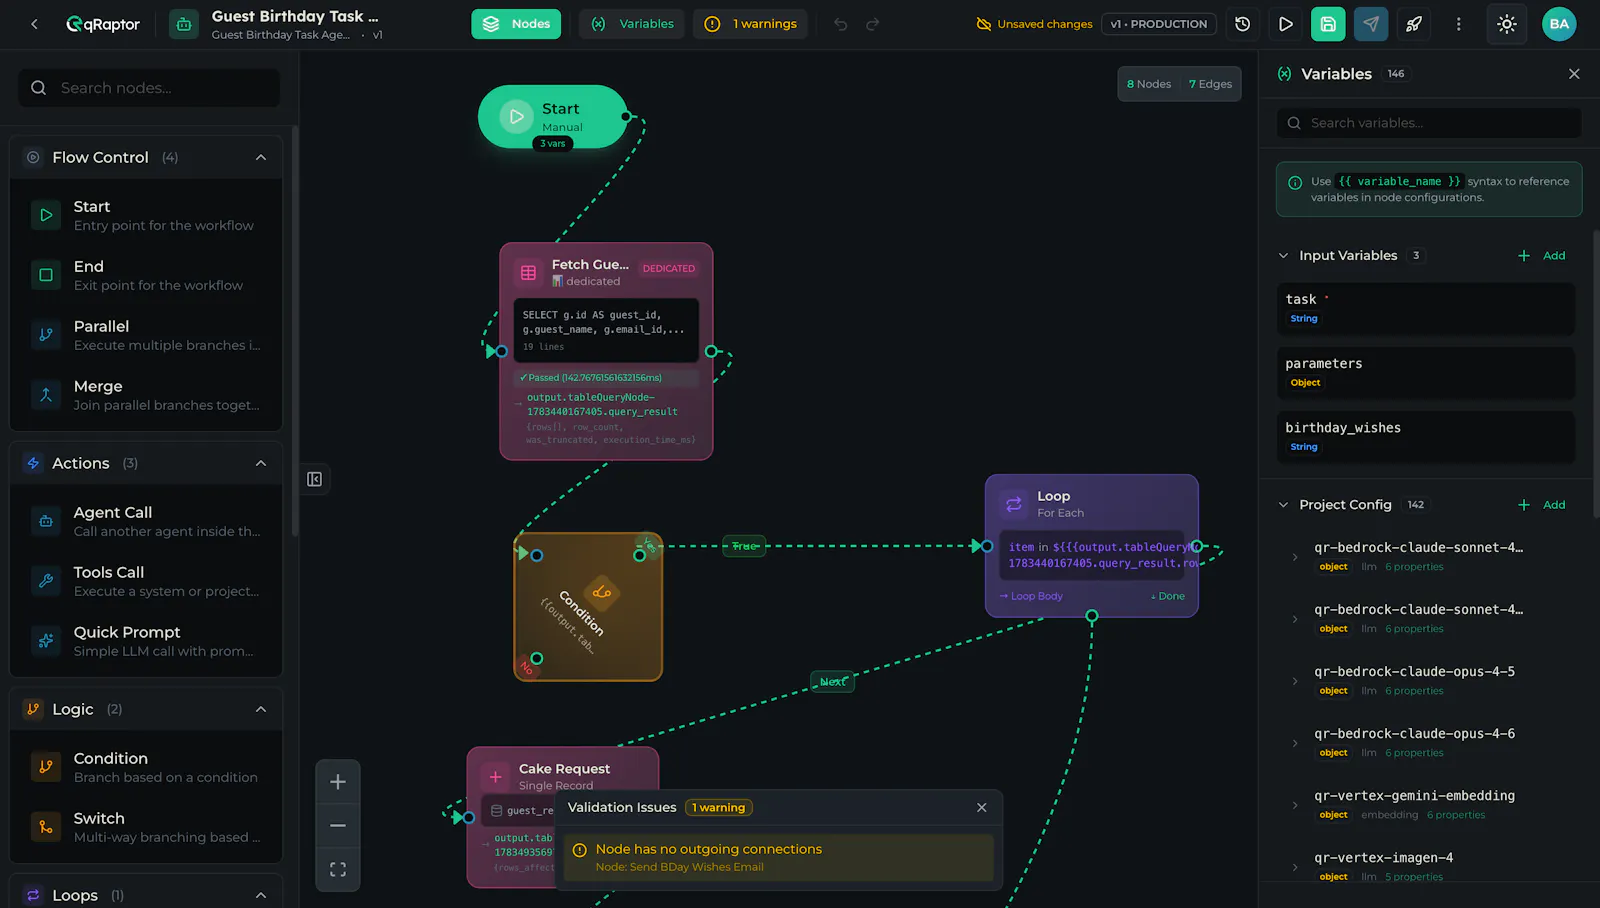Open version history clock icon
This screenshot has height=908, width=1600.
click(1243, 24)
